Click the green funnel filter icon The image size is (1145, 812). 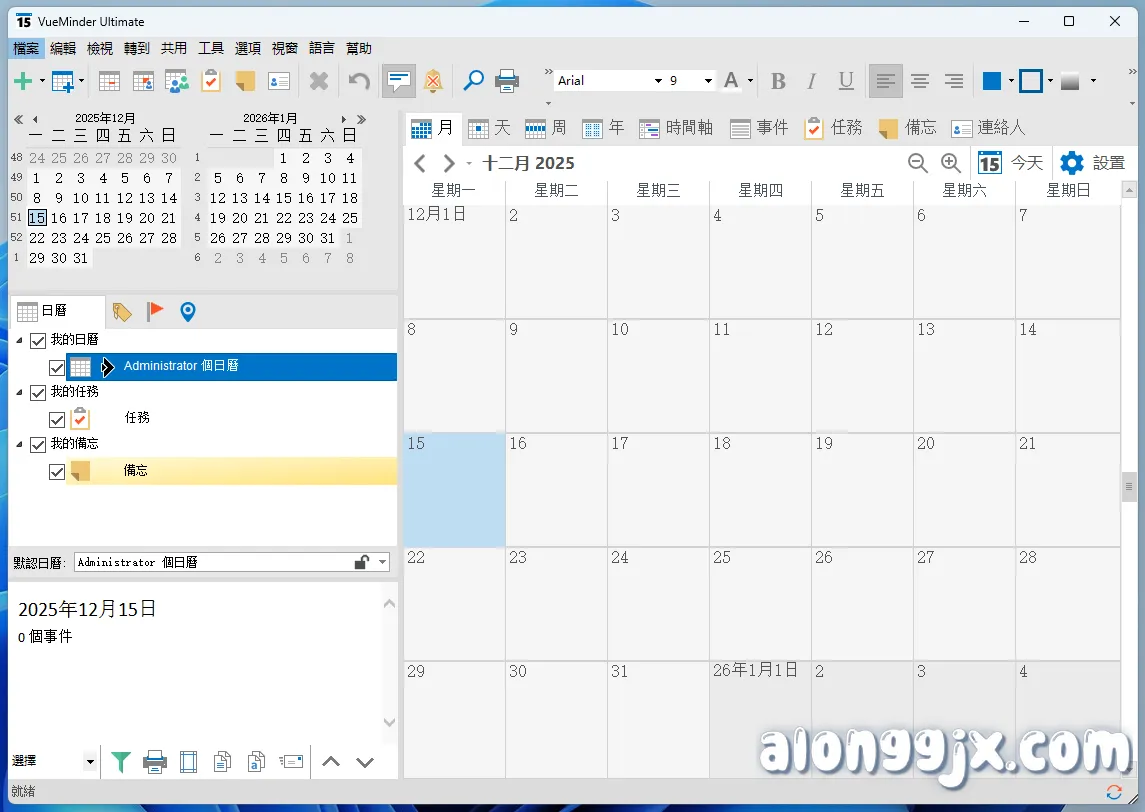[x=120, y=762]
